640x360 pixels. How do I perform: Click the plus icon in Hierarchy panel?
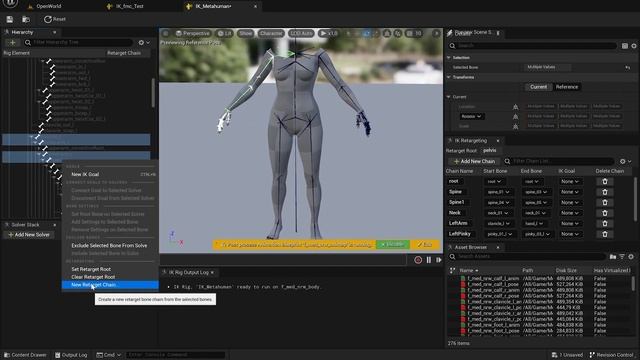click(x=12, y=42)
